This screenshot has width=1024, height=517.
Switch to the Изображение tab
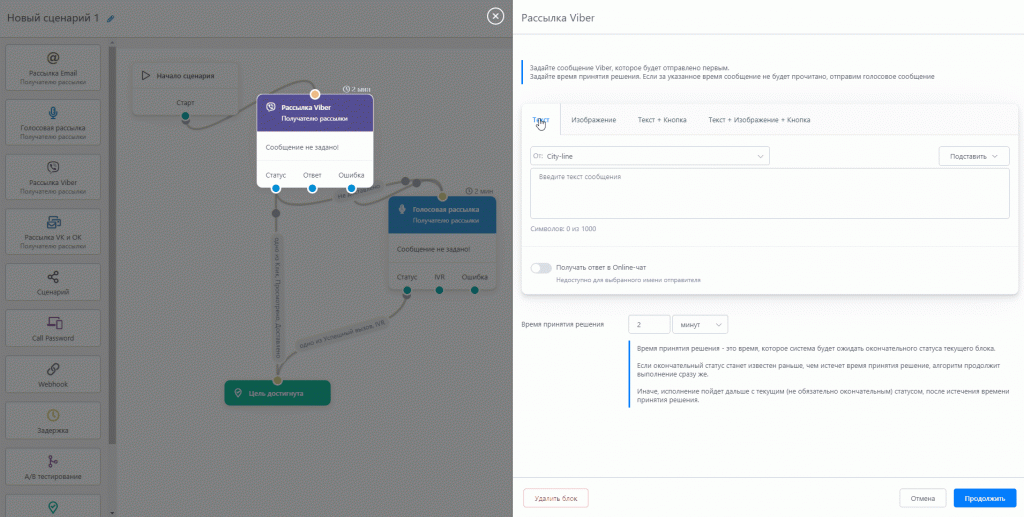click(x=593, y=120)
